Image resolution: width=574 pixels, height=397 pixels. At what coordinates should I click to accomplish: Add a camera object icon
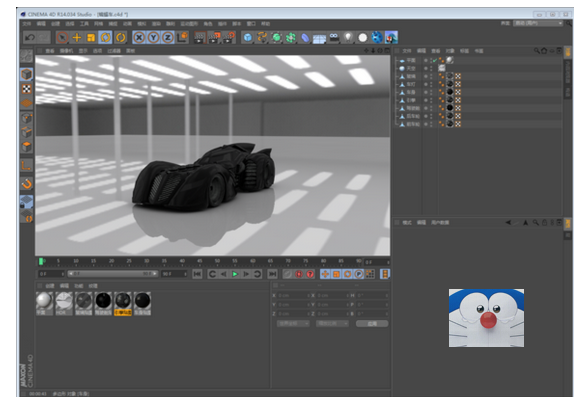click(x=334, y=37)
